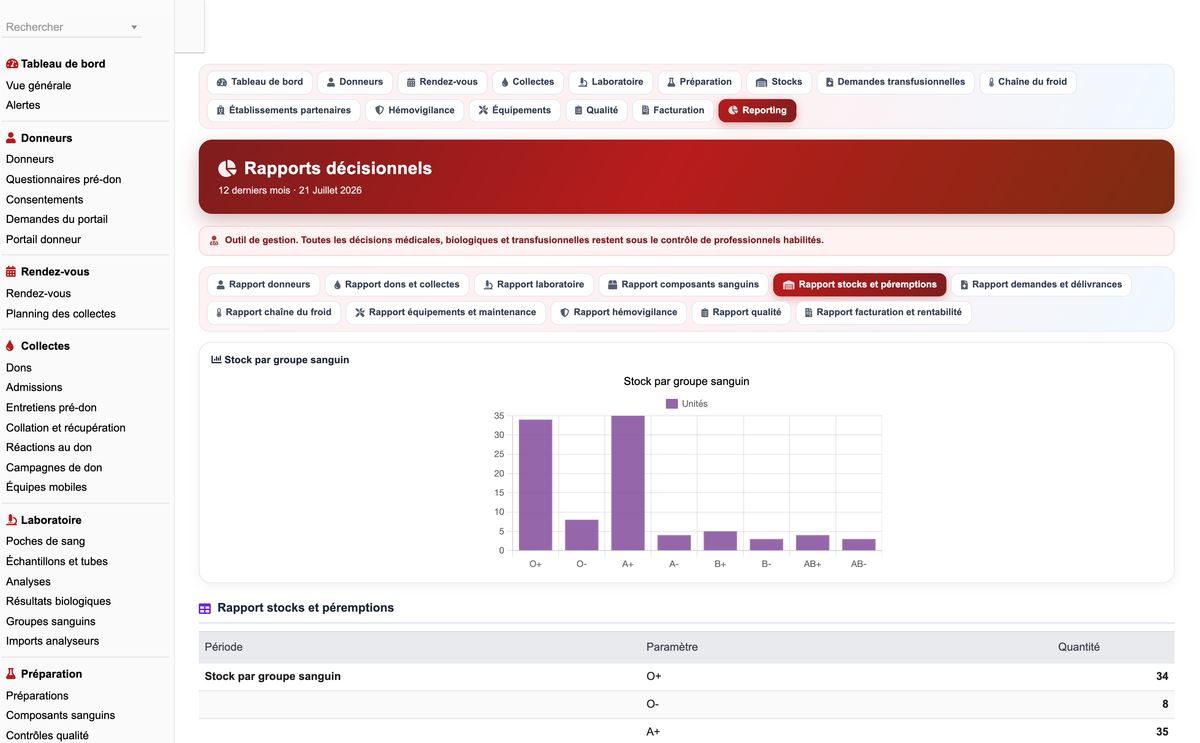Open Collation et récupération in sidebar
Image resolution: width=1200 pixels, height=743 pixels.
[x=66, y=428]
